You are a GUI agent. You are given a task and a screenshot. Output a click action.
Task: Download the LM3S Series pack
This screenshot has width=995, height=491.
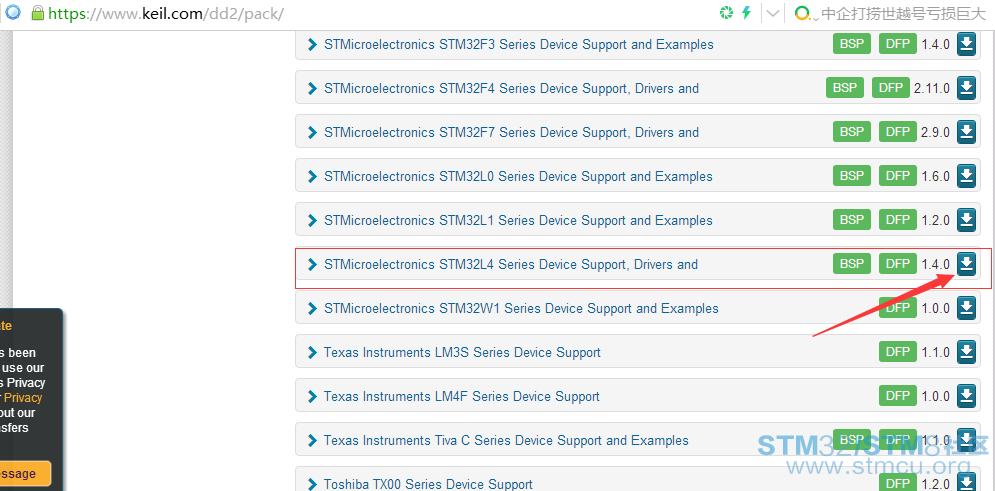[x=966, y=352]
